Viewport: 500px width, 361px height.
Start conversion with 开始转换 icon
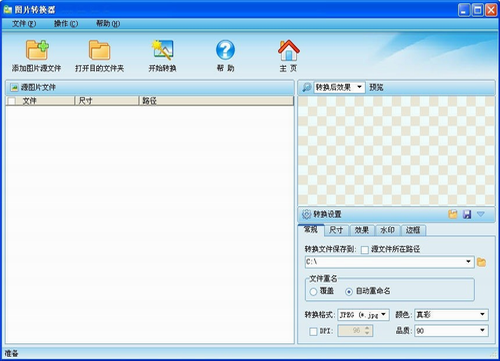[162, 50]
